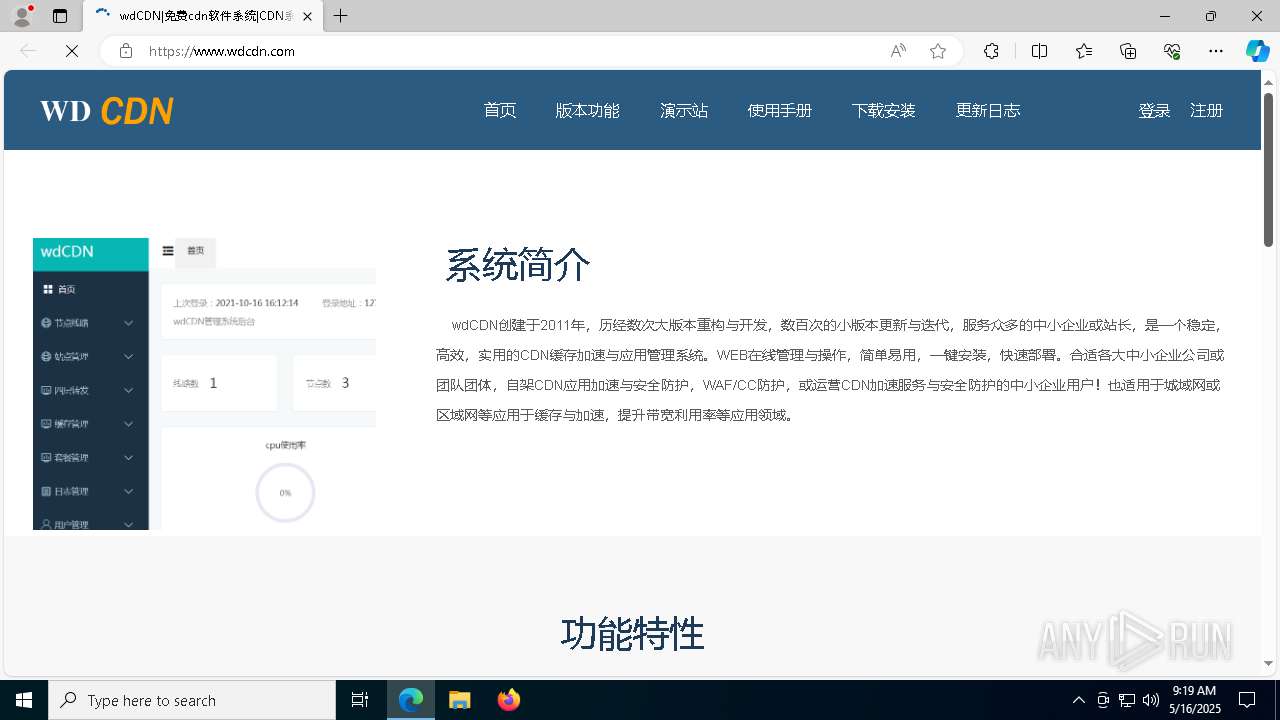This screenshot has height=720, width=1280.
Task: Open Settings and more menu
Action: pos(1216,51)
